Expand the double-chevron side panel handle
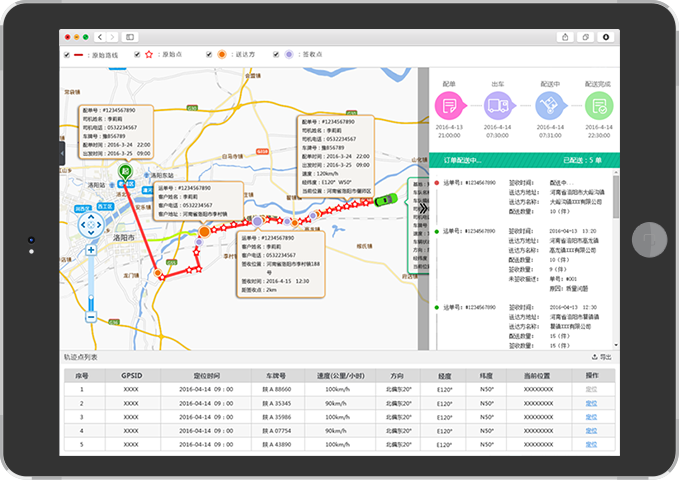The height and width of the screenshot is (480, 679). pos(424,209)
